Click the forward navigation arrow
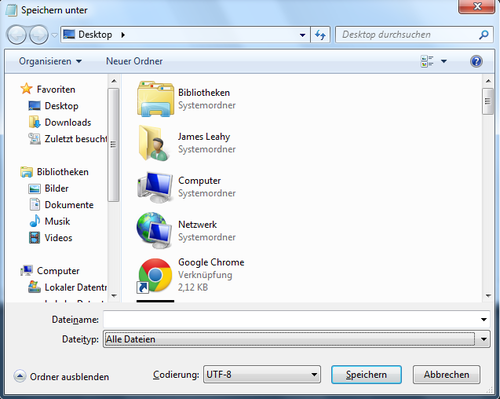The width and height of the screenshot is (500, 399). [39, 35]
